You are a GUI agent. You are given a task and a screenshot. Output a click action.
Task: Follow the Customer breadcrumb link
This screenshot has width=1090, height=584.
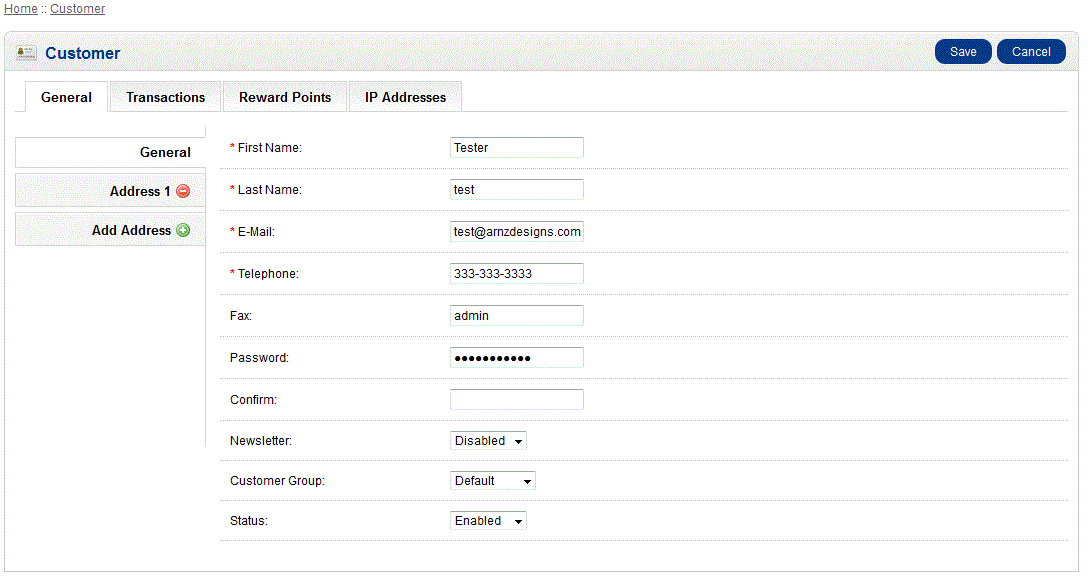pos(77,9)
